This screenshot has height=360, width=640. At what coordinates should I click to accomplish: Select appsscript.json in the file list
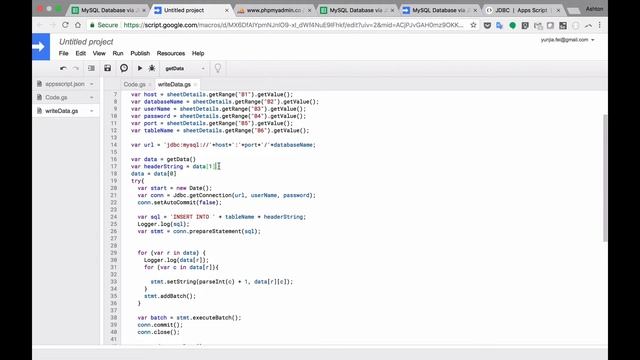66,84
